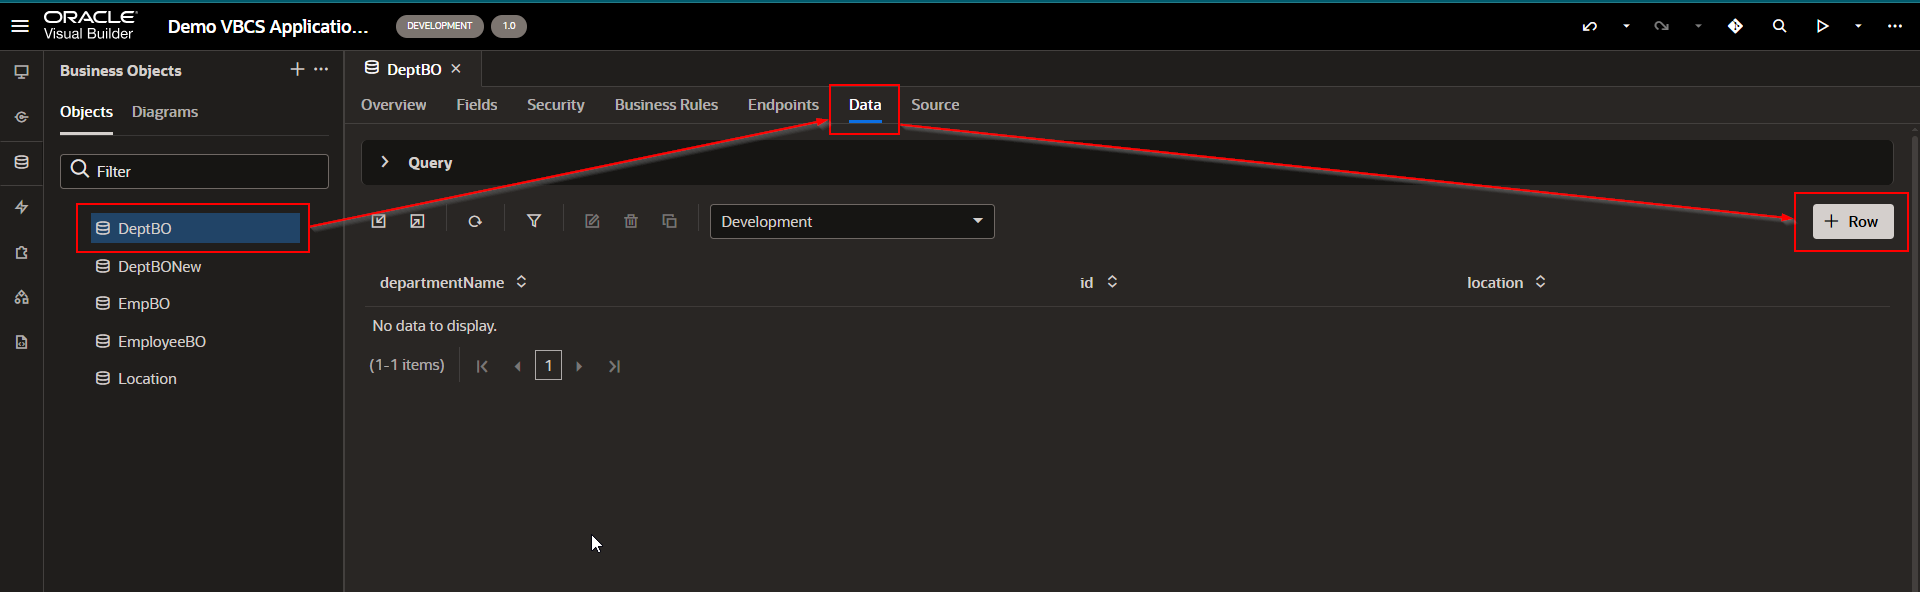Select the Business Objects navigator icon

pos(21,162)
